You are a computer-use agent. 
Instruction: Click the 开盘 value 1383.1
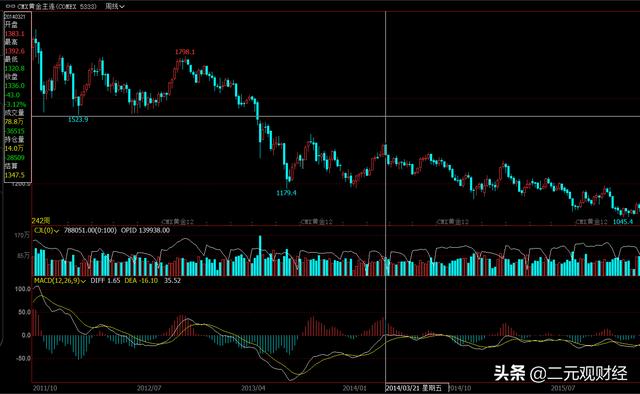15,33
